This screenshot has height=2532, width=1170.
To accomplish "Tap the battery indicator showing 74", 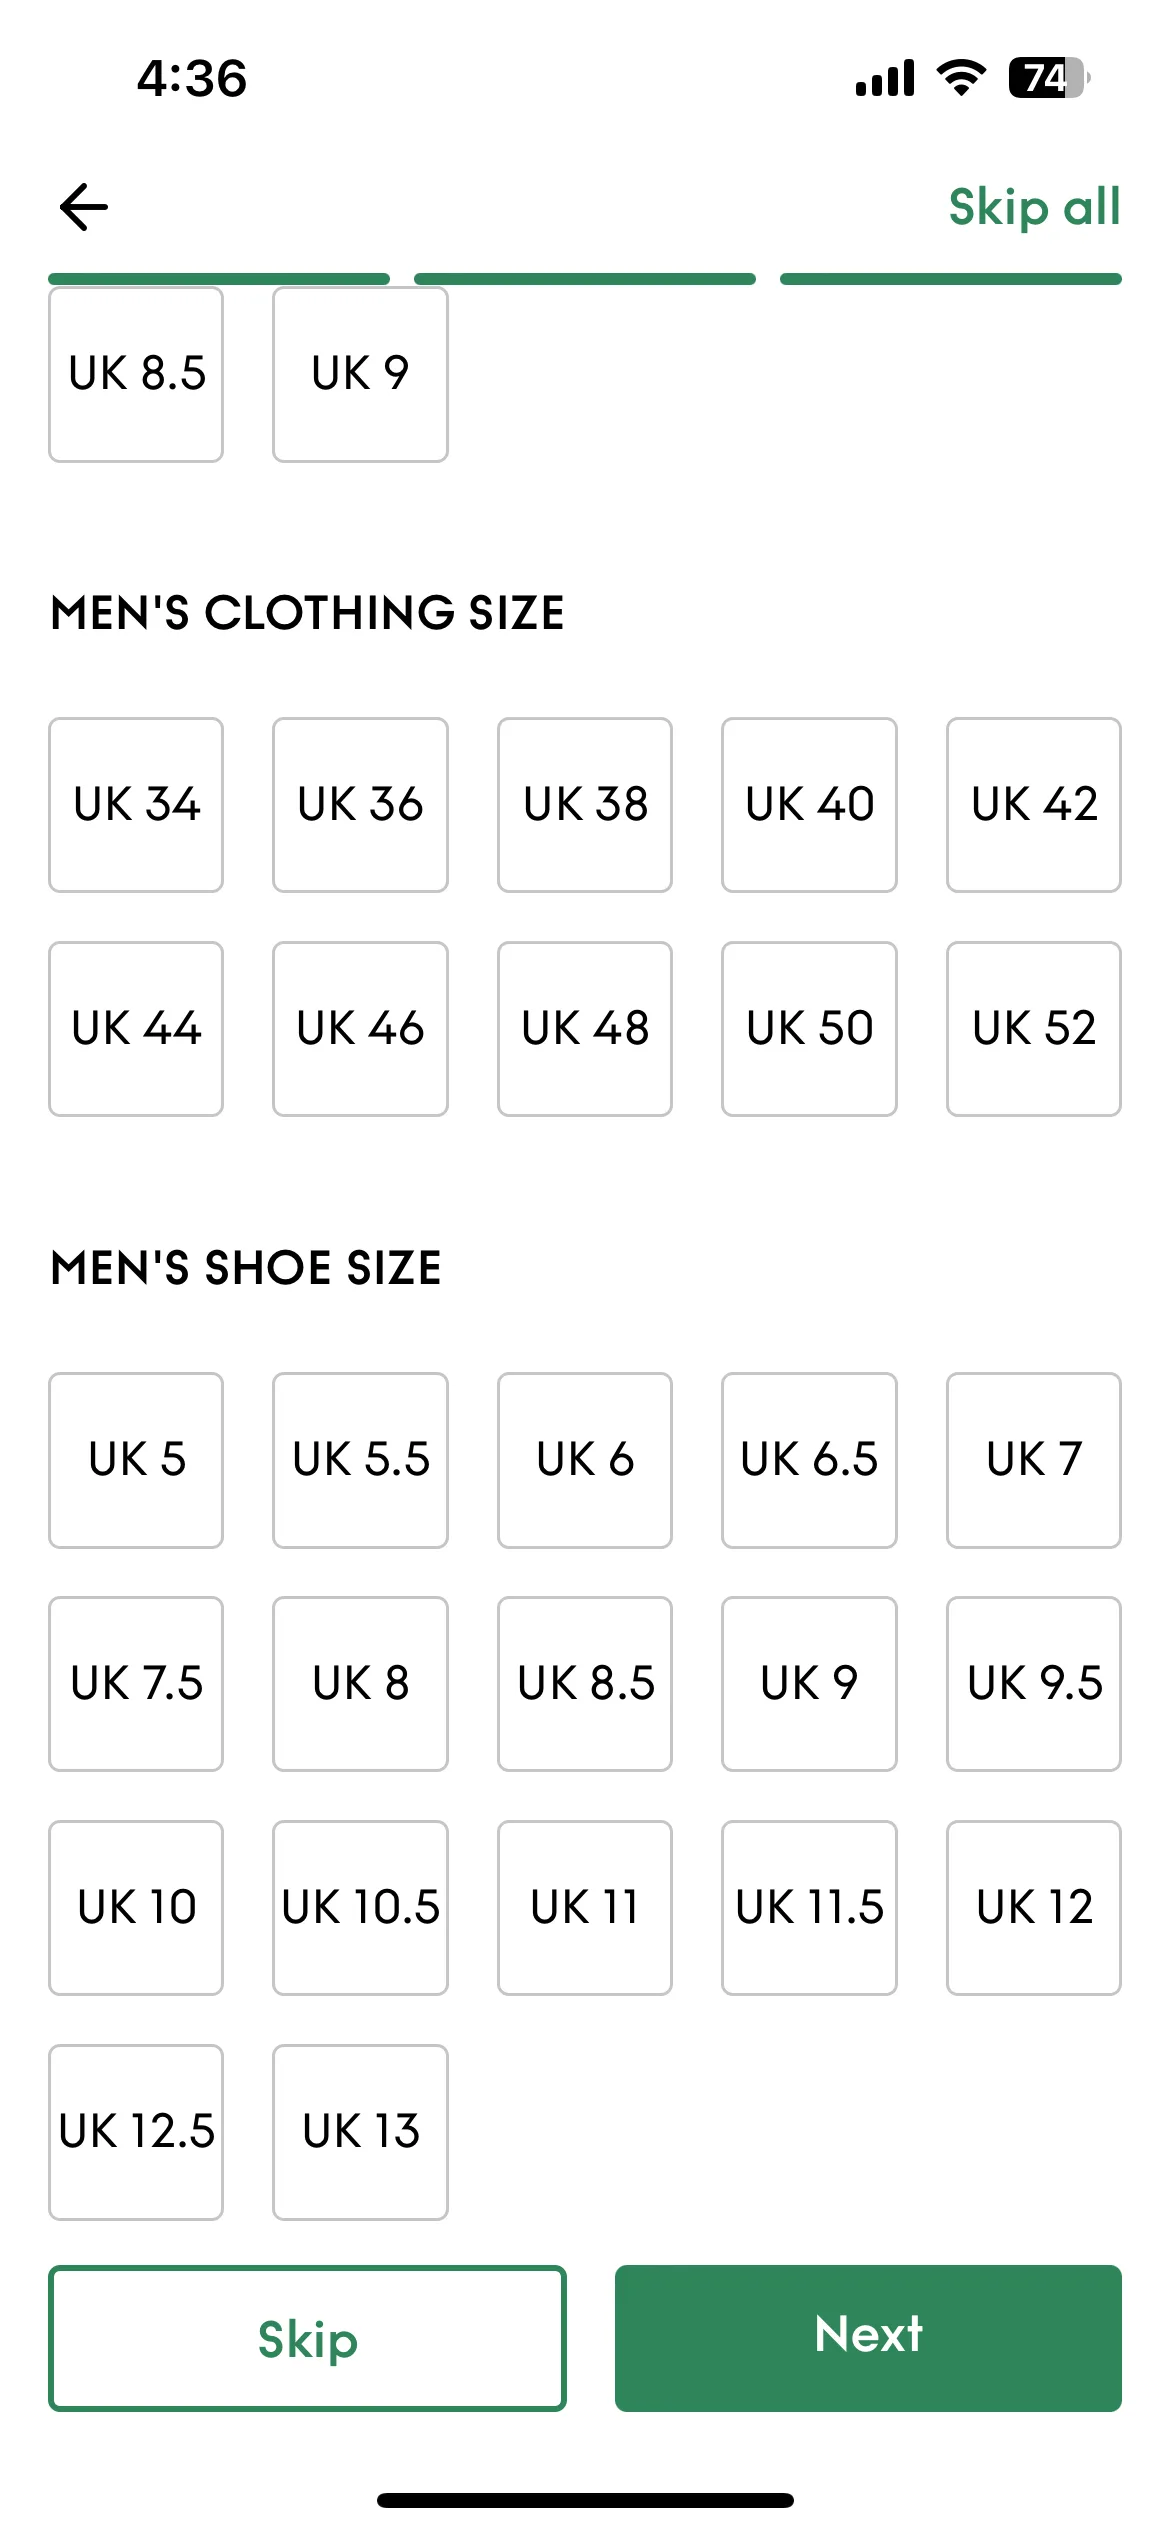I will tap(1049, 77).
